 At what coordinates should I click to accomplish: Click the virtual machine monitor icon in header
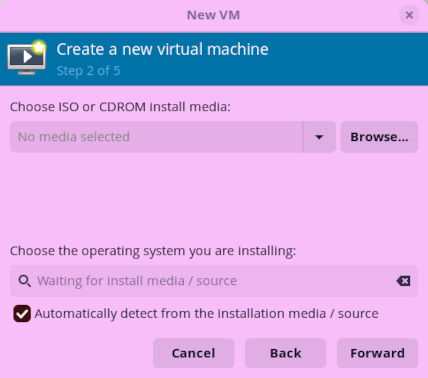[x=27, y=58]
